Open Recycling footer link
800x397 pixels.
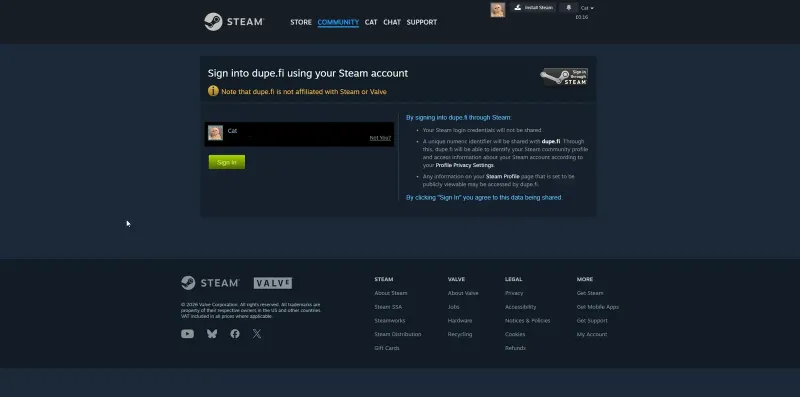pyautogui.click(x=460, y=334)
